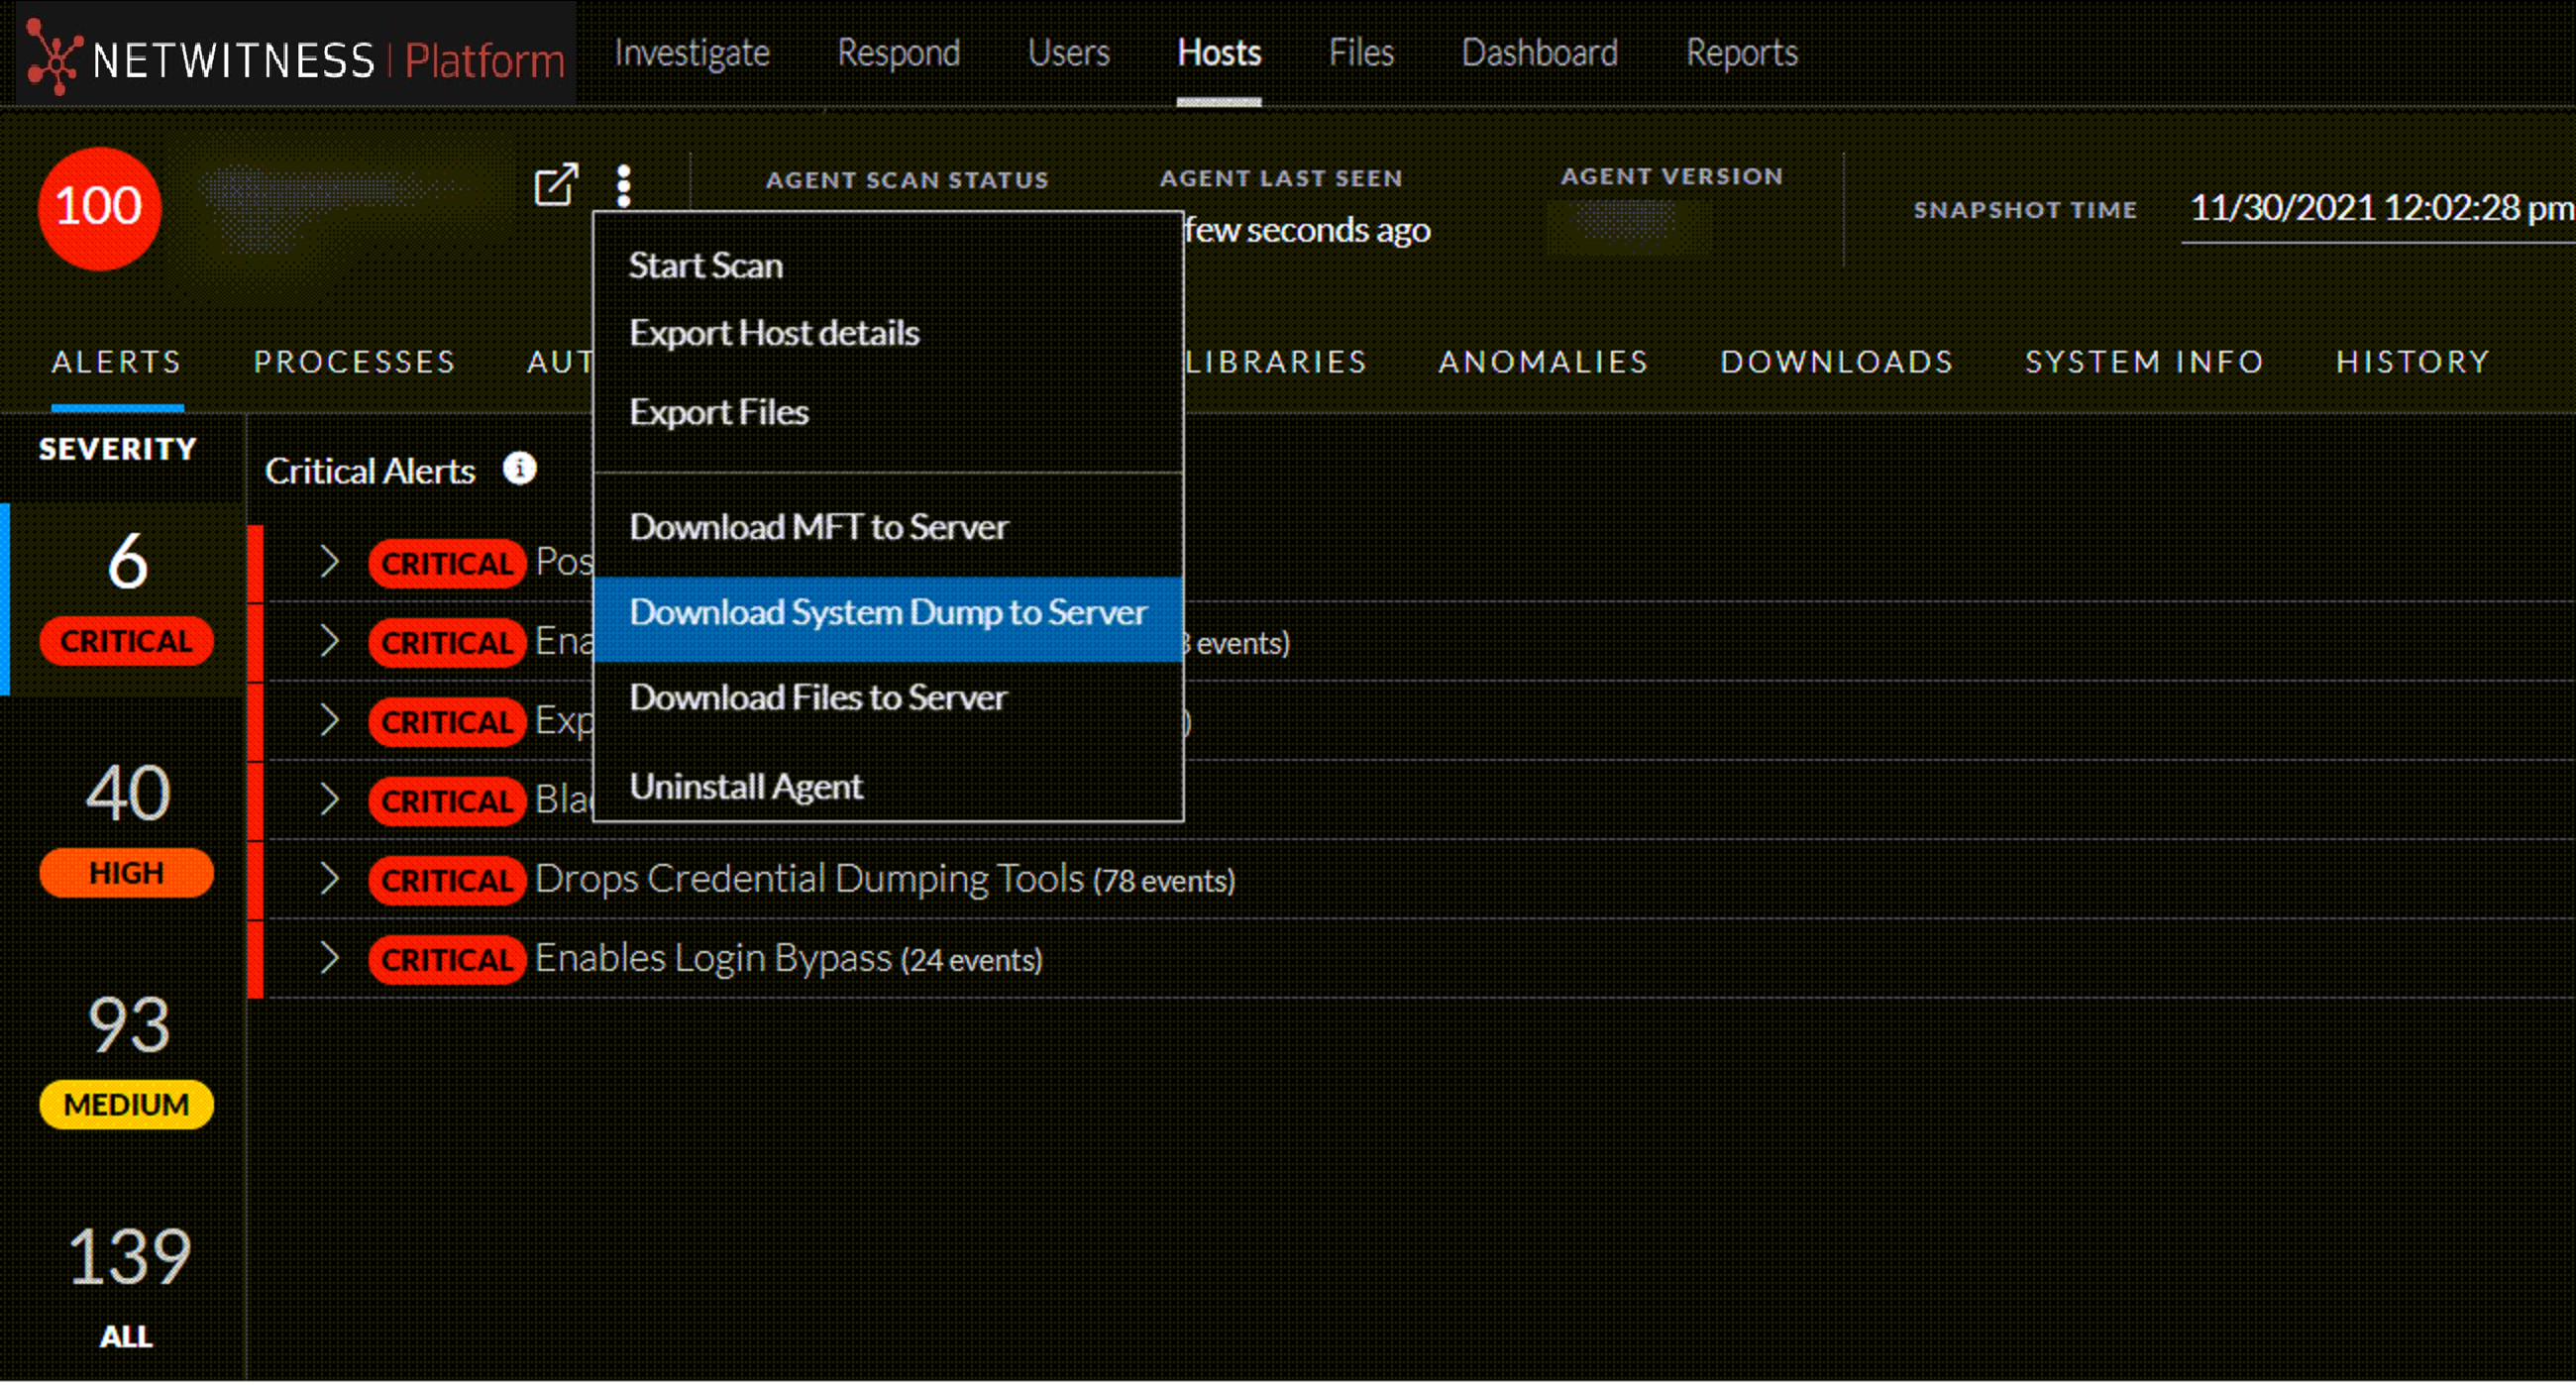Image resolution: width=2576 pixels, height=1385 pixels.
Task: Filter by the HIGH severity badge
Action: (x=126, y=872)
